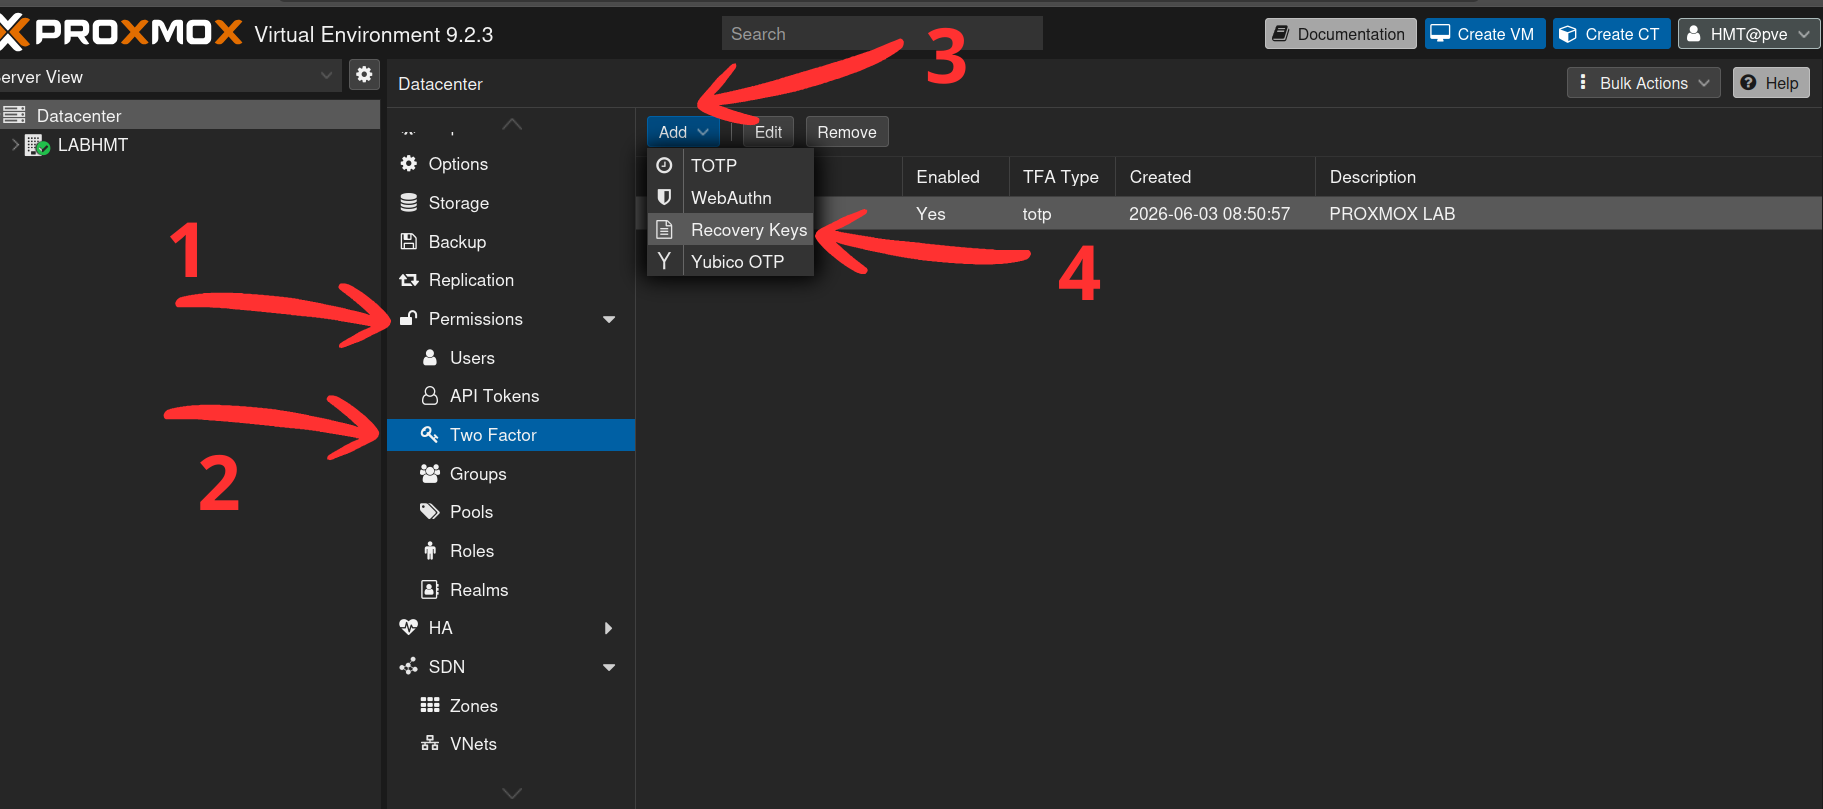Click the VNets network icon
Viewport: 1823px width, 809px height.
point(430,743)
